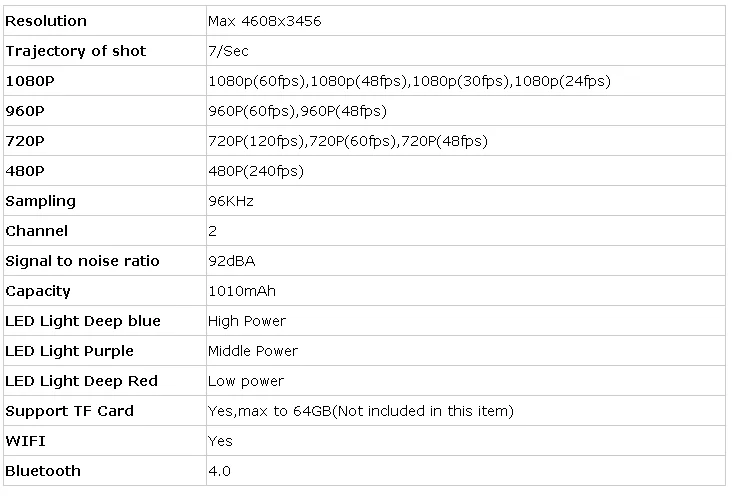Select the 480P(240fps) value
Viewport: 737px width, 499px height.
256,171
